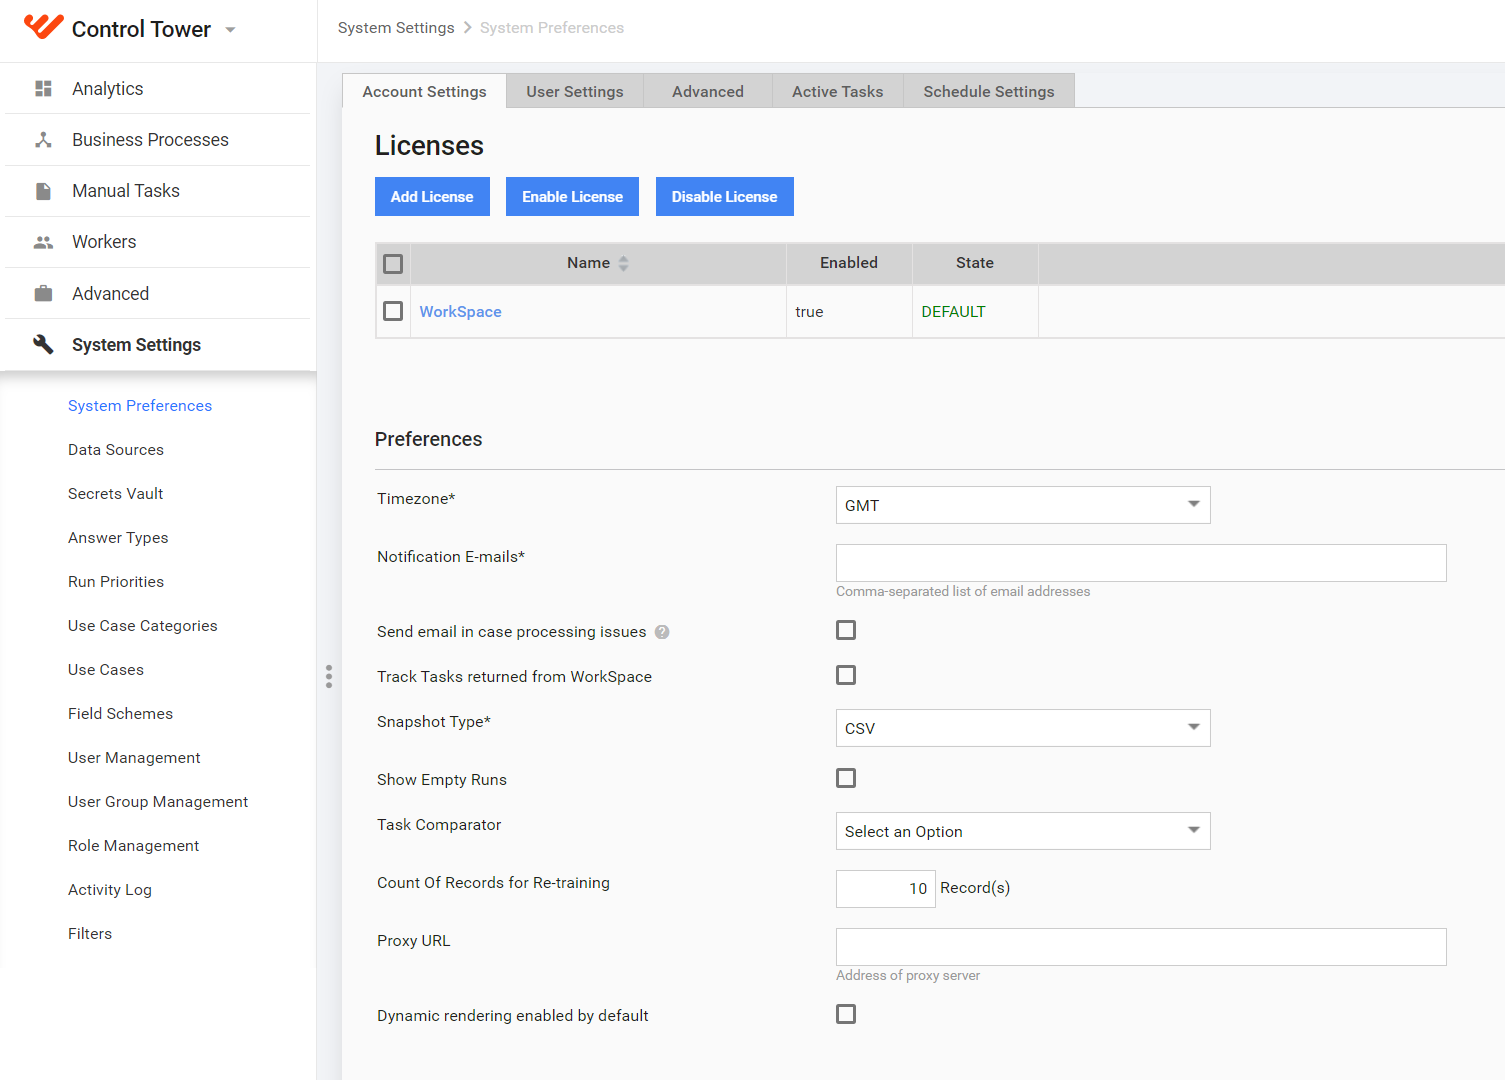
Task: Open the Task Comparator dropdown
Action: [x=1023, y=831]
